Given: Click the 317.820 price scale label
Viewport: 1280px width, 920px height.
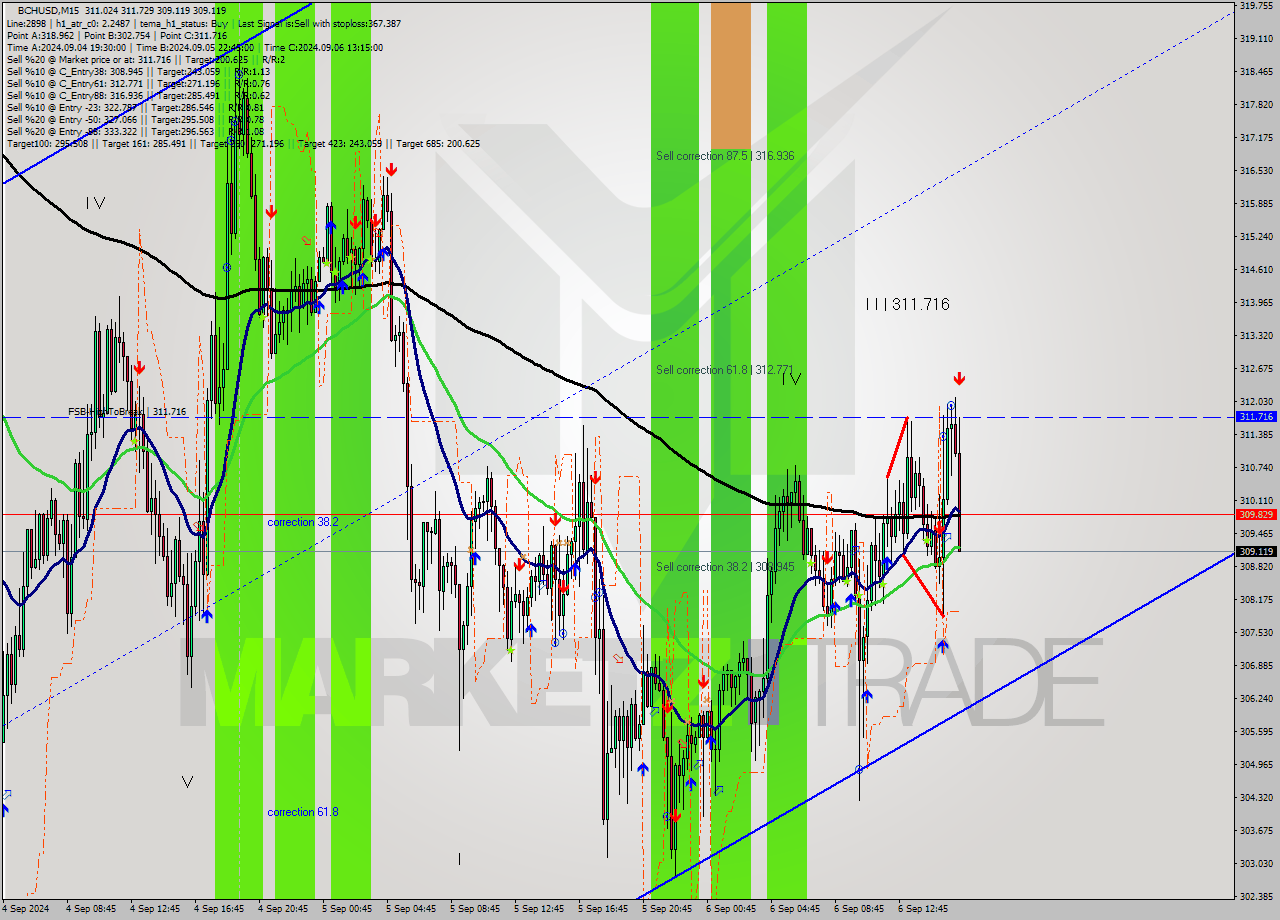Looking at the screenshot, I should pos(1256,104).
